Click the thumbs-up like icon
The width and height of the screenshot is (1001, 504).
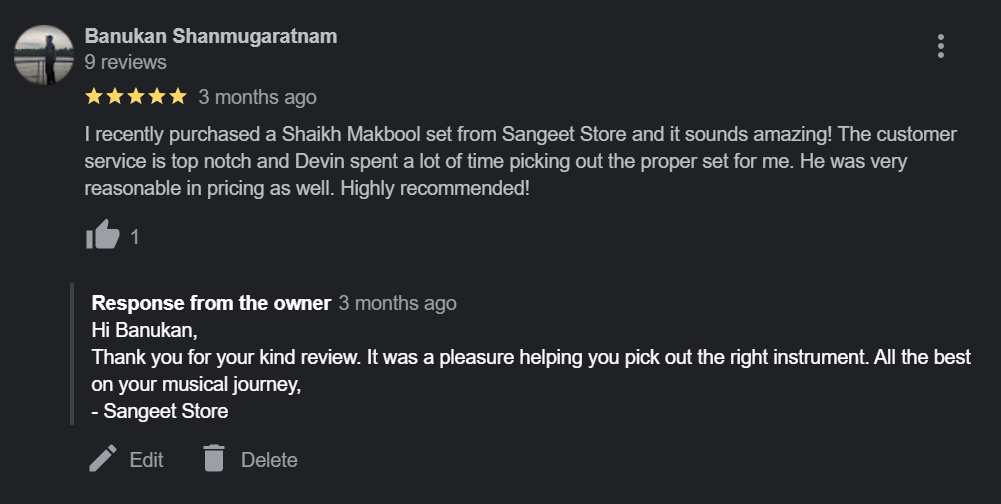tap(102, 236)
